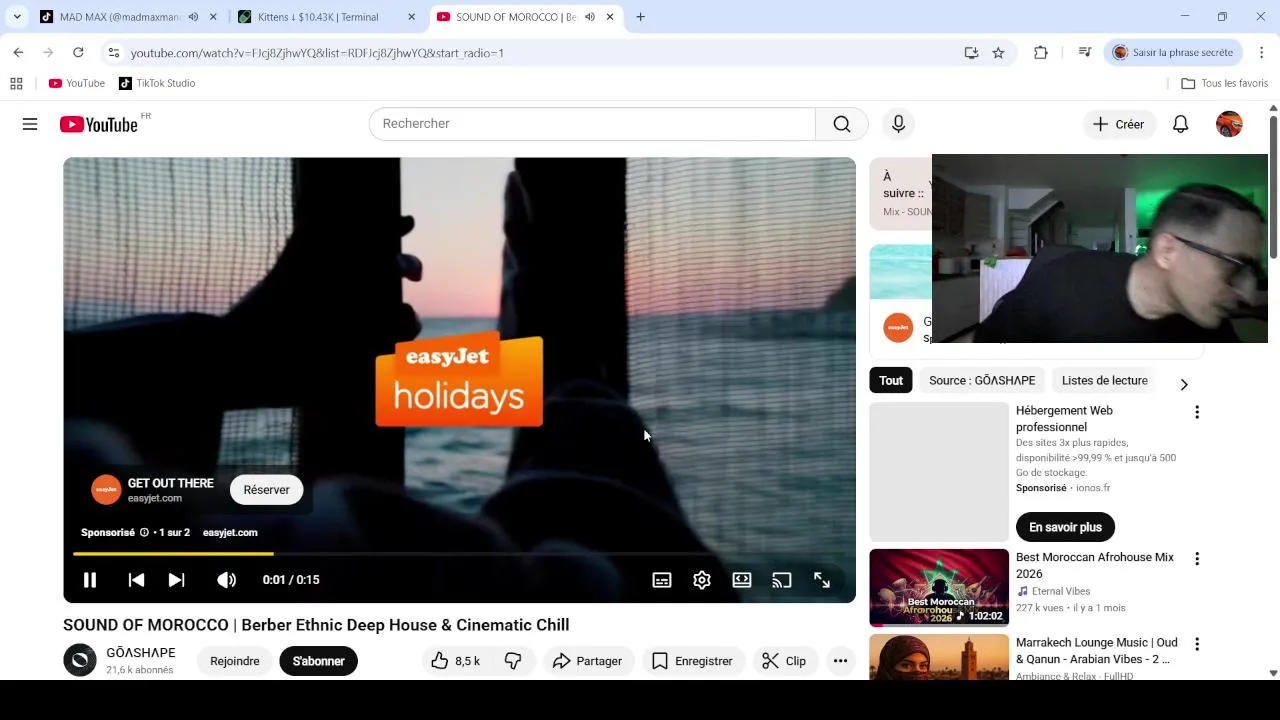Open the player settings gear
1280x720 pixels.
coord(702,580)
